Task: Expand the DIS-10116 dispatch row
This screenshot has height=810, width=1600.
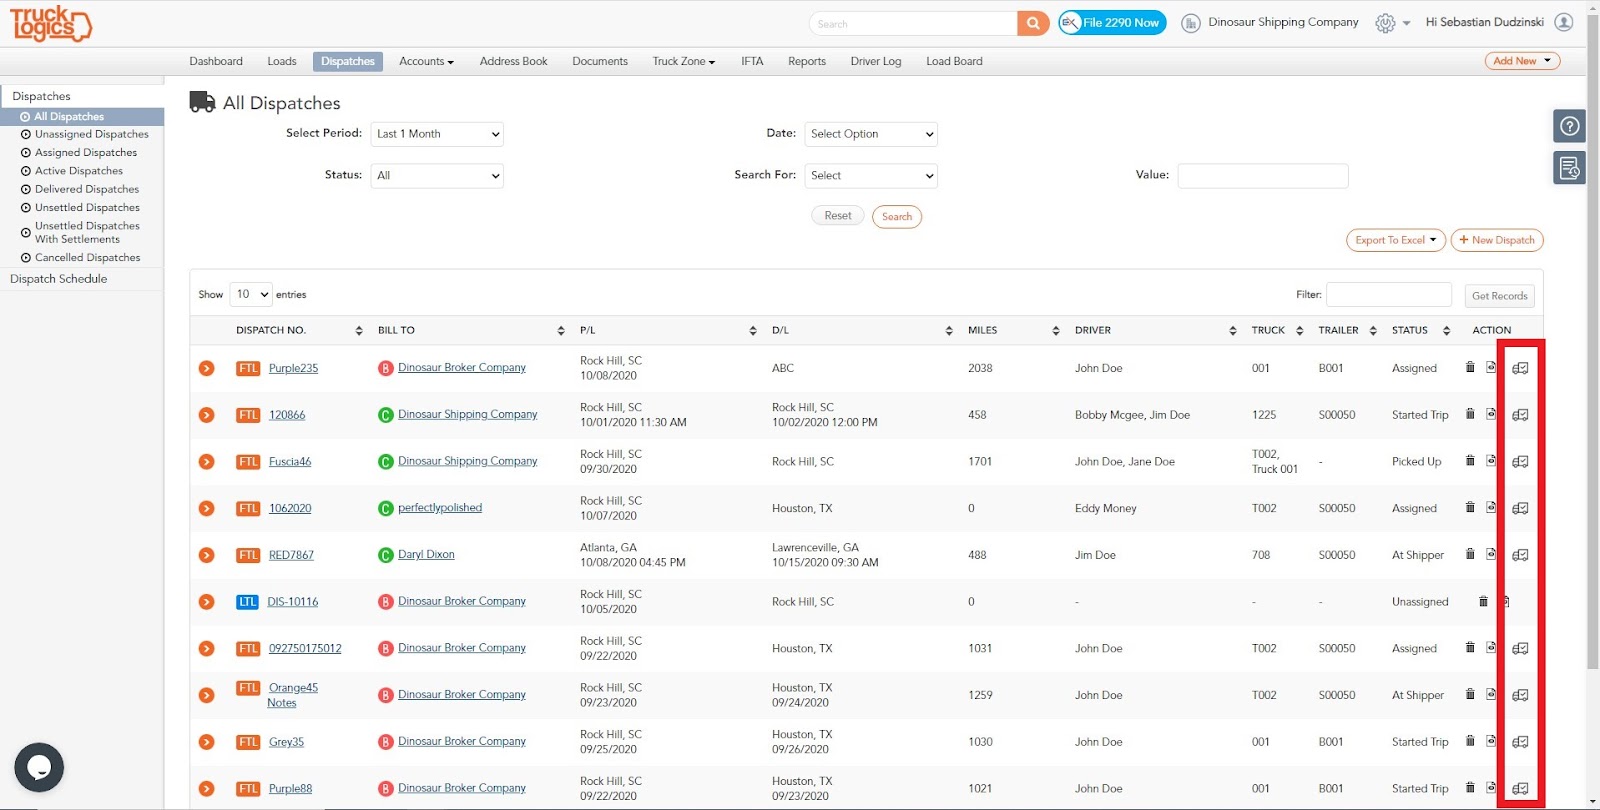Action: click(x=207, y=602)
